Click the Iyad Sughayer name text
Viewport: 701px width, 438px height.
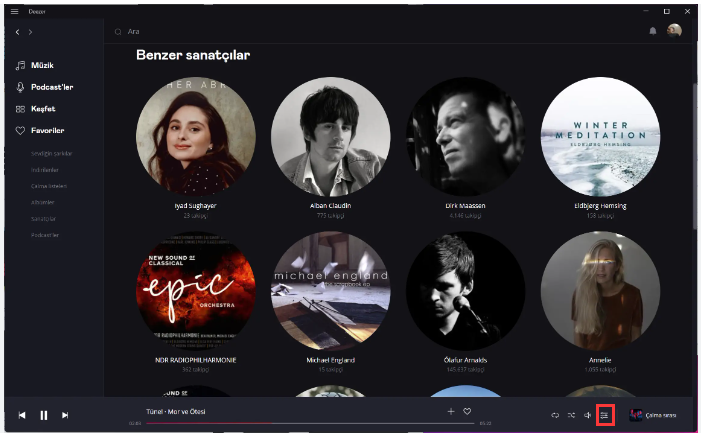pyautogui.click(x=195, y=206)
